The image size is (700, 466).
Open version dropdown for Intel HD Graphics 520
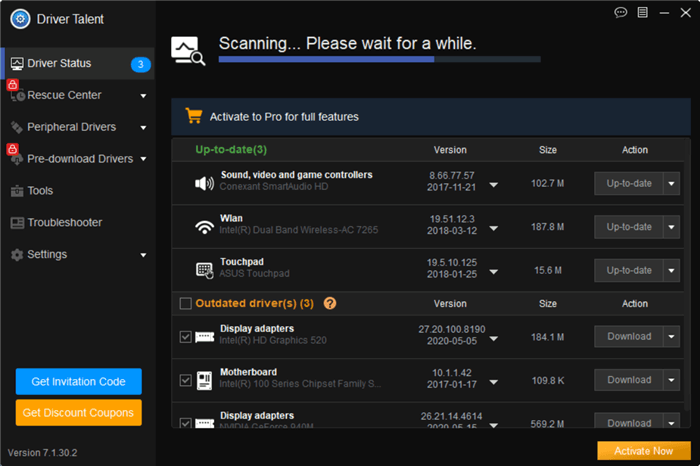click(x=493, y=339)
